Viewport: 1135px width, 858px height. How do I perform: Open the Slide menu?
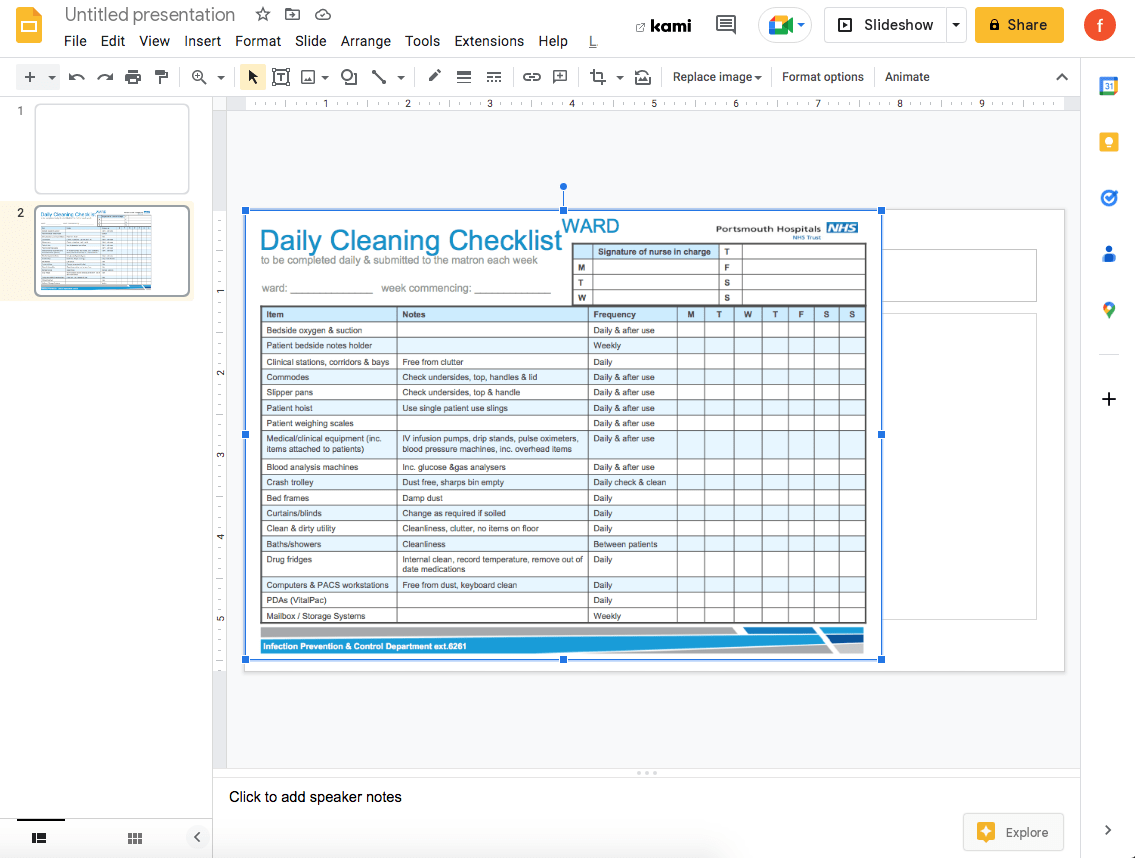click(x=310, y=41)
